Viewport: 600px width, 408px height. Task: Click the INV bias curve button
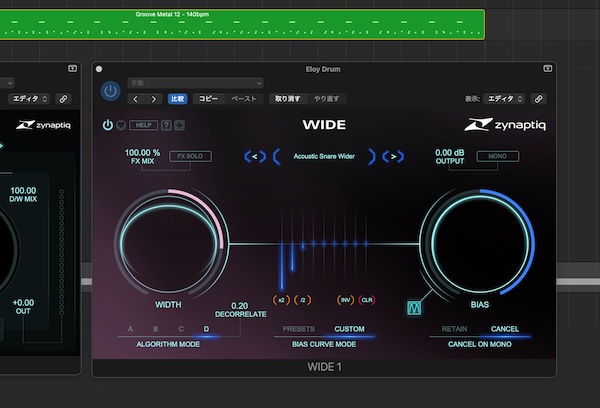pyautogui.click(x=345, y=300)
